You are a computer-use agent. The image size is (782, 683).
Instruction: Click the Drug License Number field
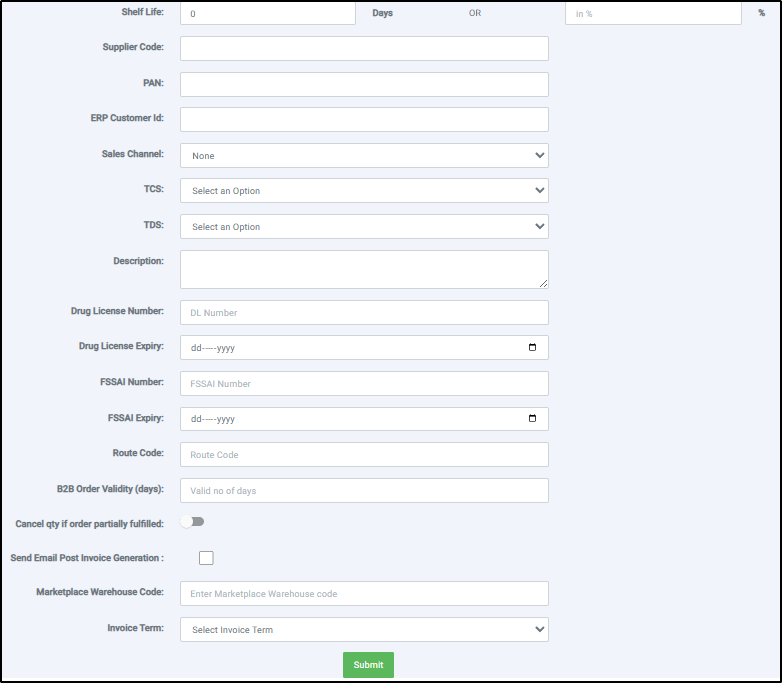click(364, 313)
